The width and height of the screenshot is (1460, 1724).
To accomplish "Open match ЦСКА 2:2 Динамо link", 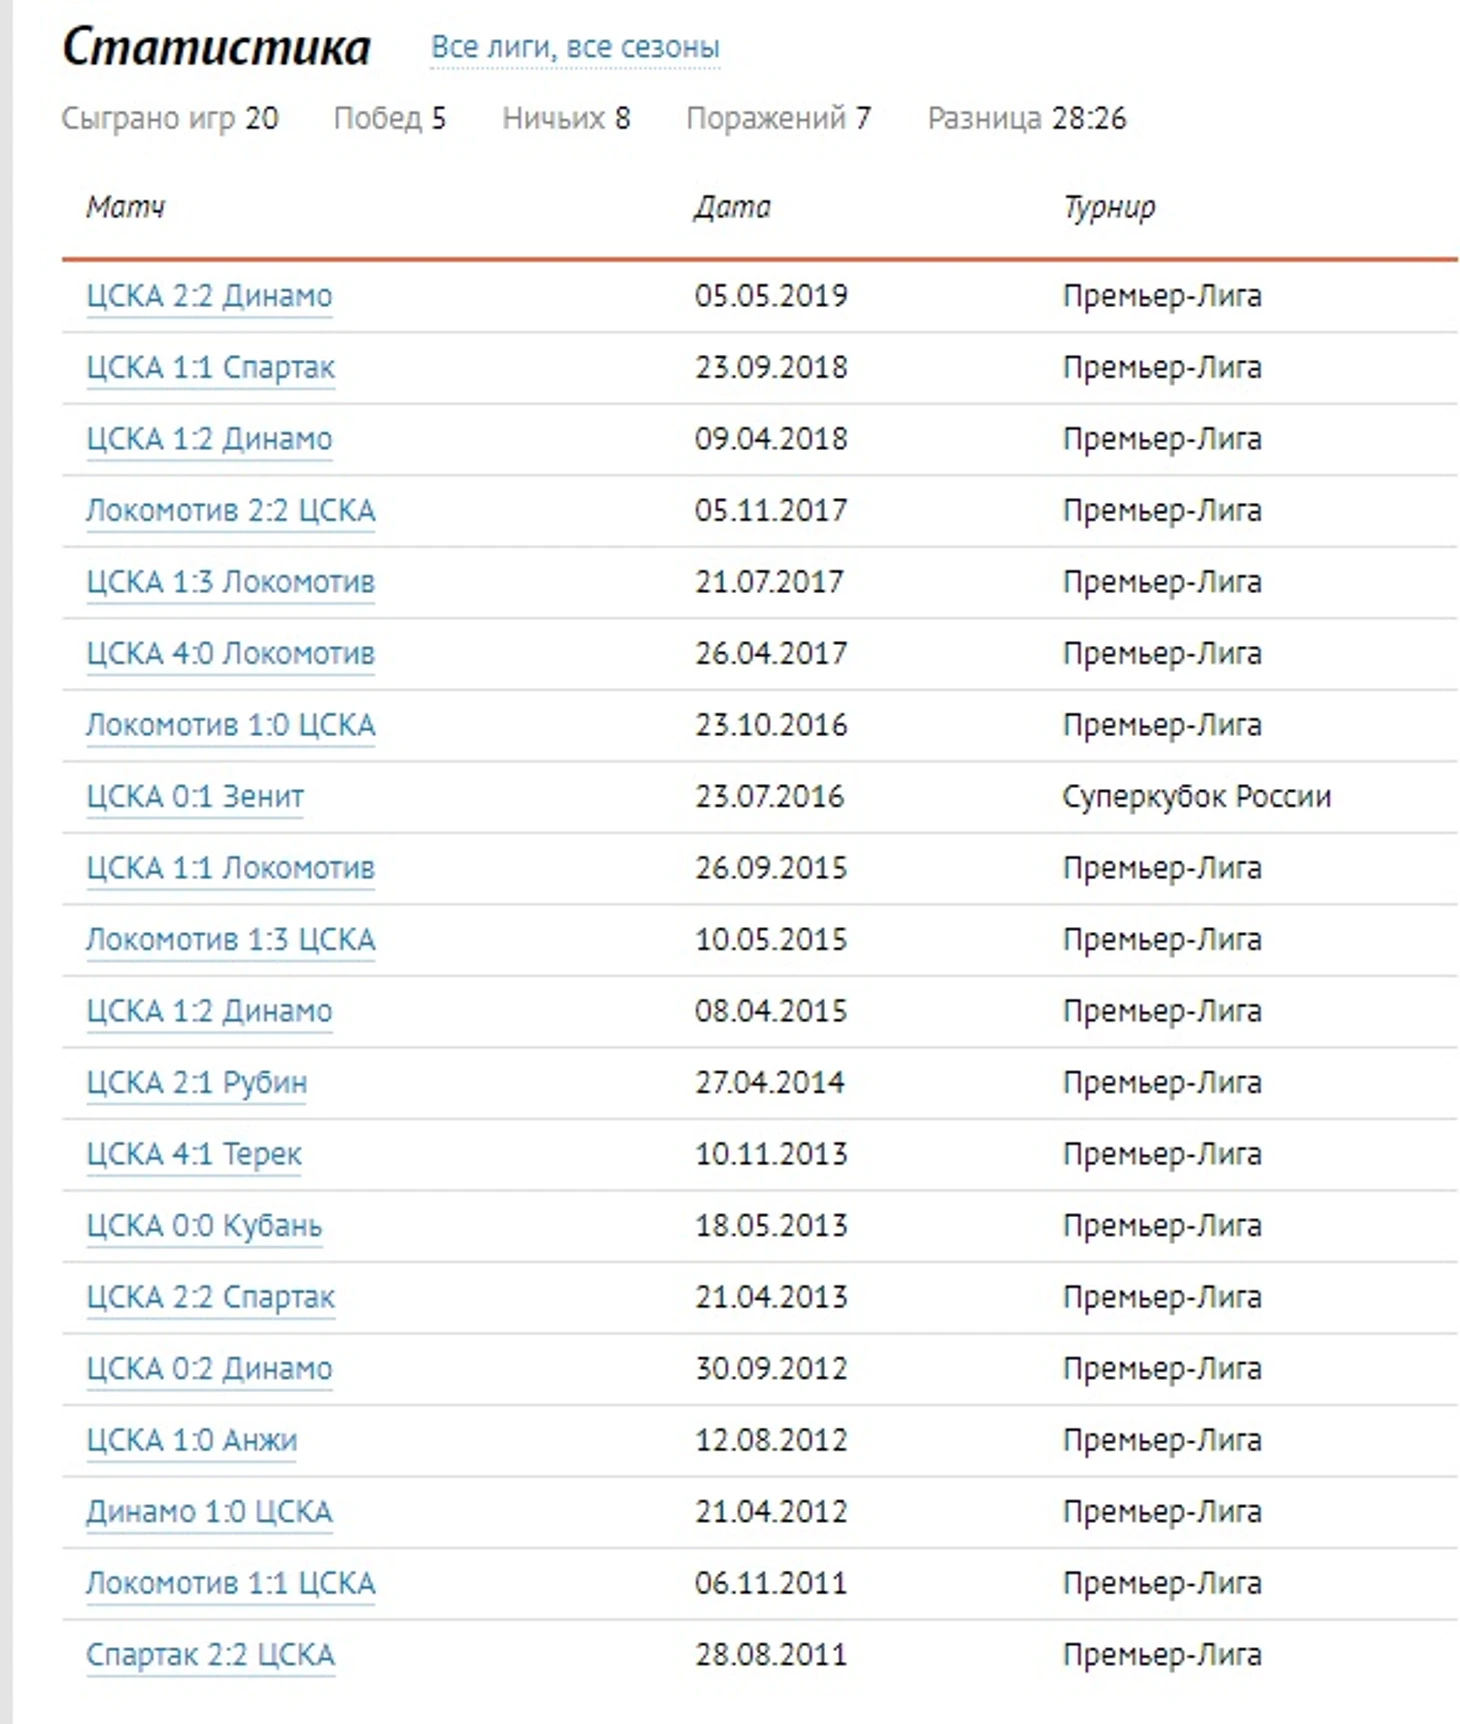I will (209, 296).
